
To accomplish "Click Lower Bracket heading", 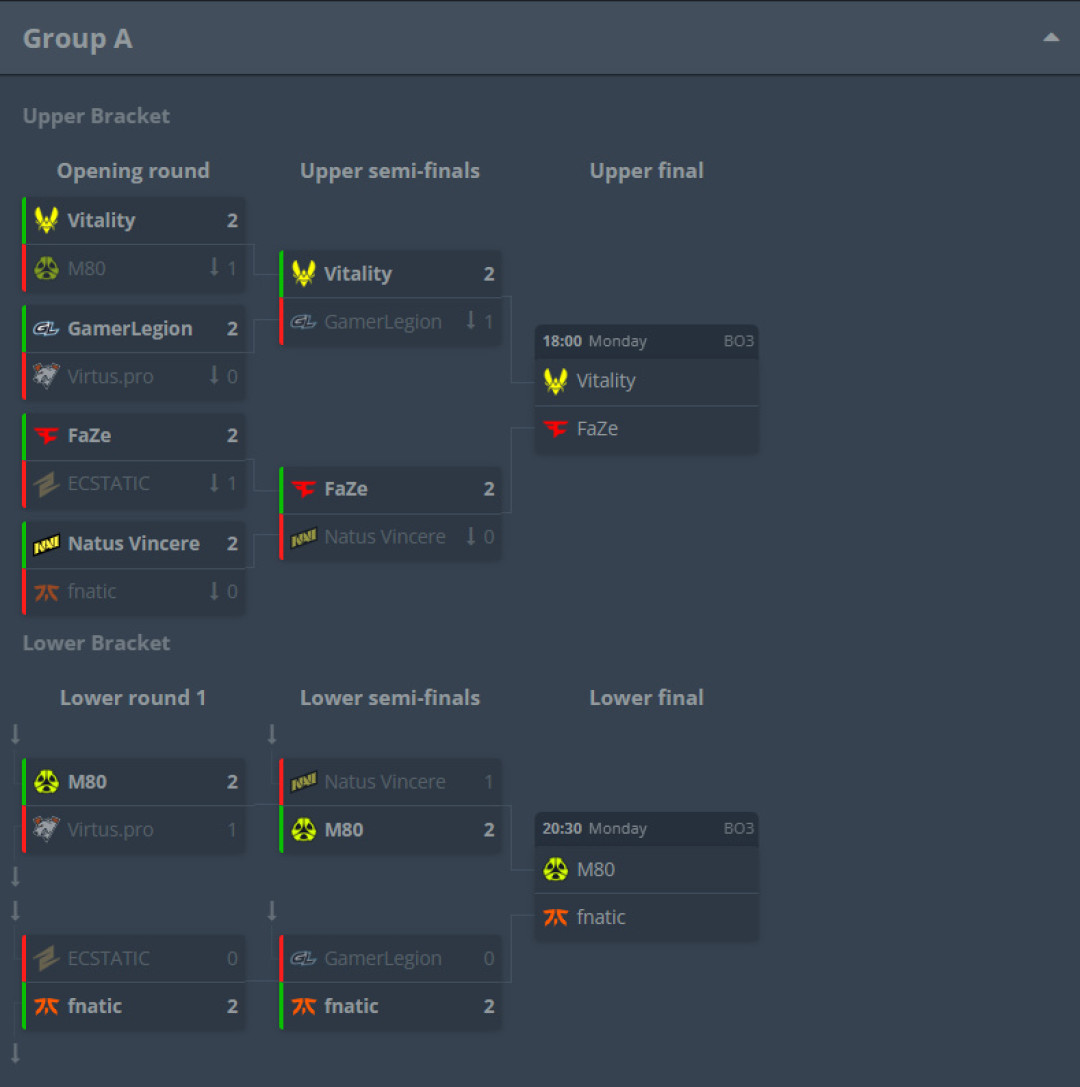I will (96, 643).
